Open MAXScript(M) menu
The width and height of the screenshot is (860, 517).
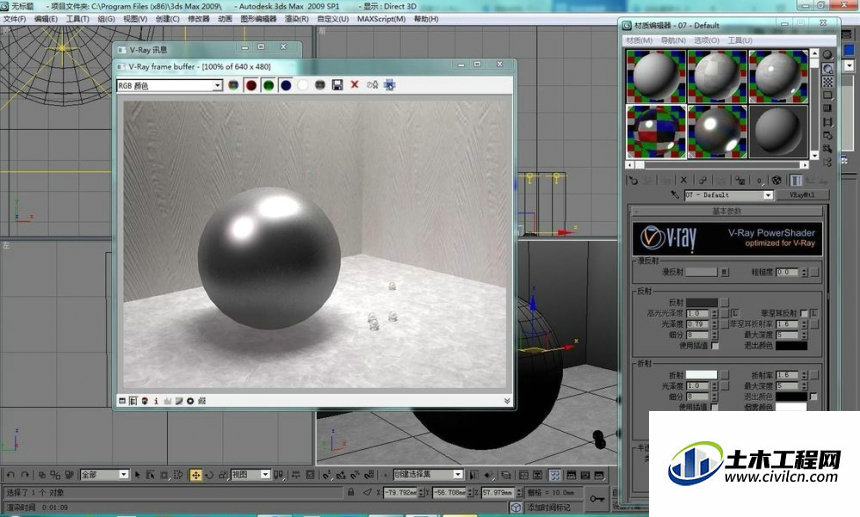(x=381, y=19)
